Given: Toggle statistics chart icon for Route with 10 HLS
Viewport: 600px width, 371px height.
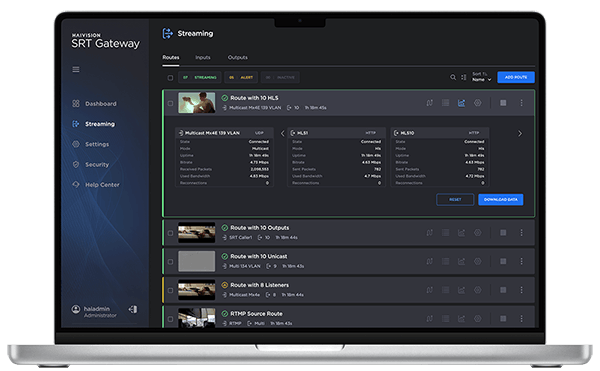Looking at the screenshot, I should 461,103.
